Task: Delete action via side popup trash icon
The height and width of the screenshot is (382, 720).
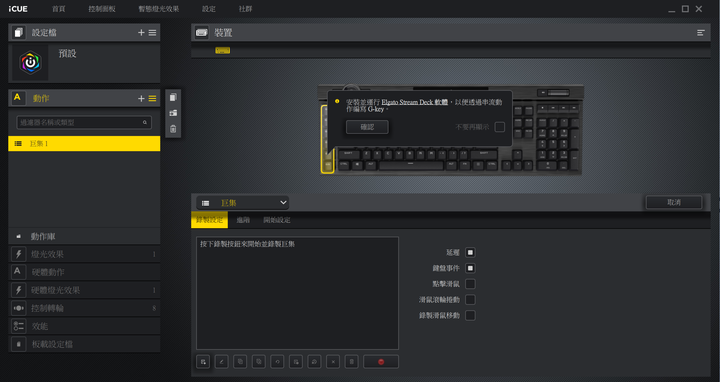Action: click(x=173, y=129)
